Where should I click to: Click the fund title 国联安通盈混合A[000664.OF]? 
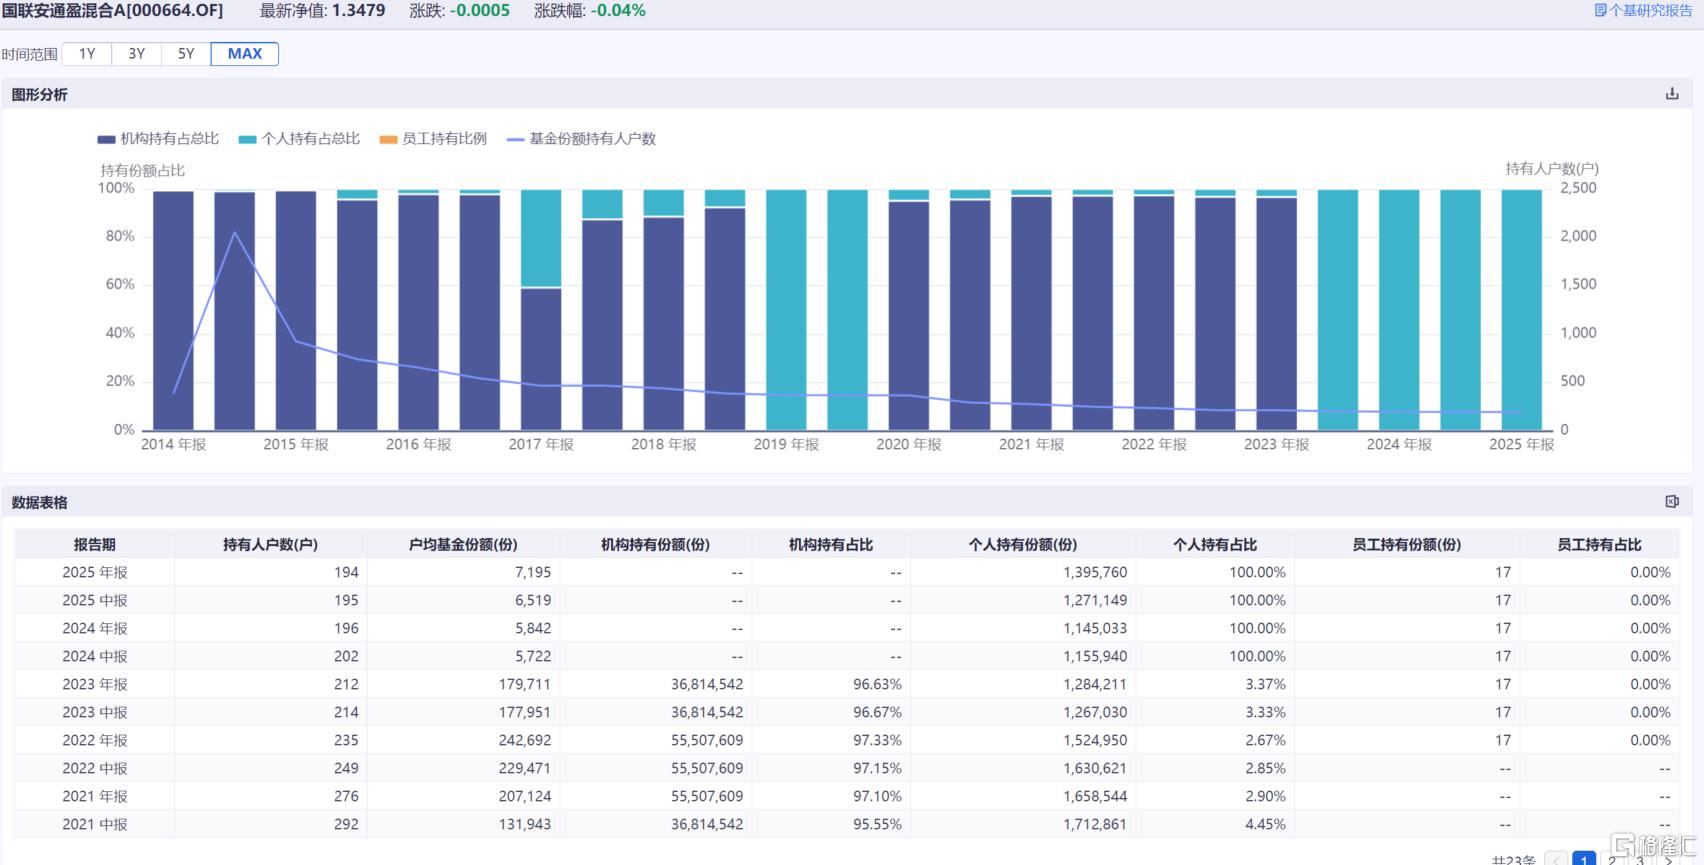pyautogui.click(x=112, y=10)
